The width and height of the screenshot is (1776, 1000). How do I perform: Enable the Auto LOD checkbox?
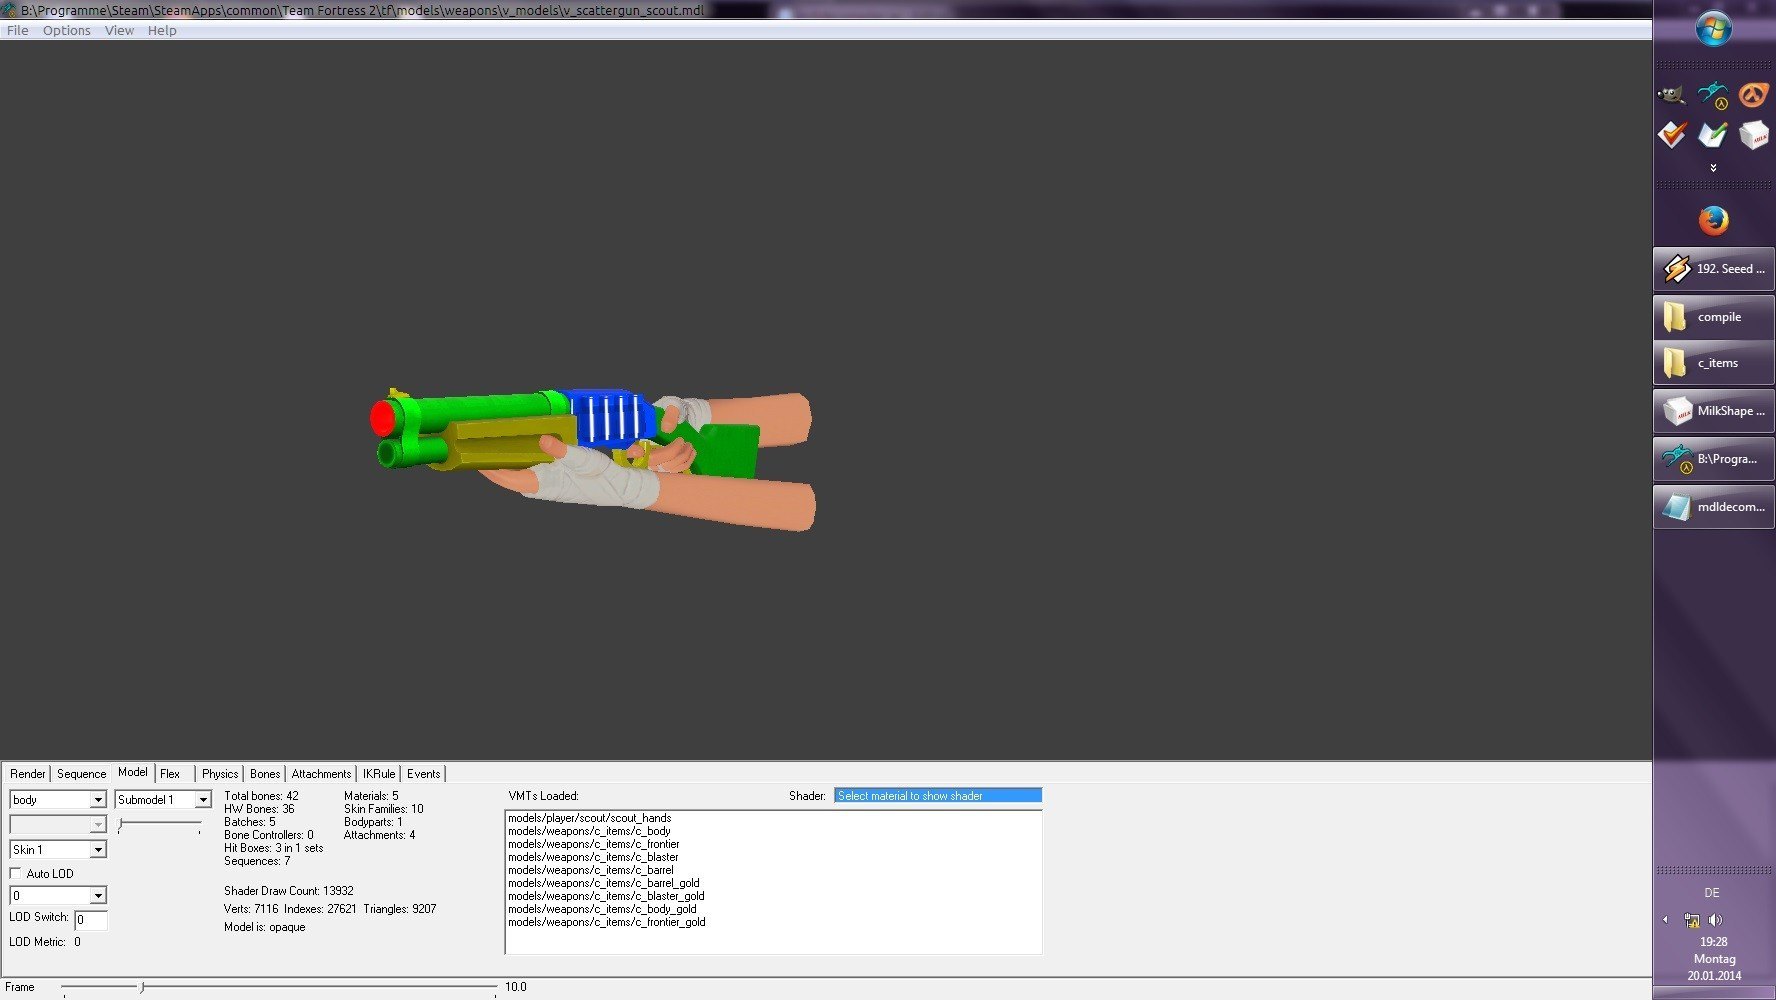point(16,873)
